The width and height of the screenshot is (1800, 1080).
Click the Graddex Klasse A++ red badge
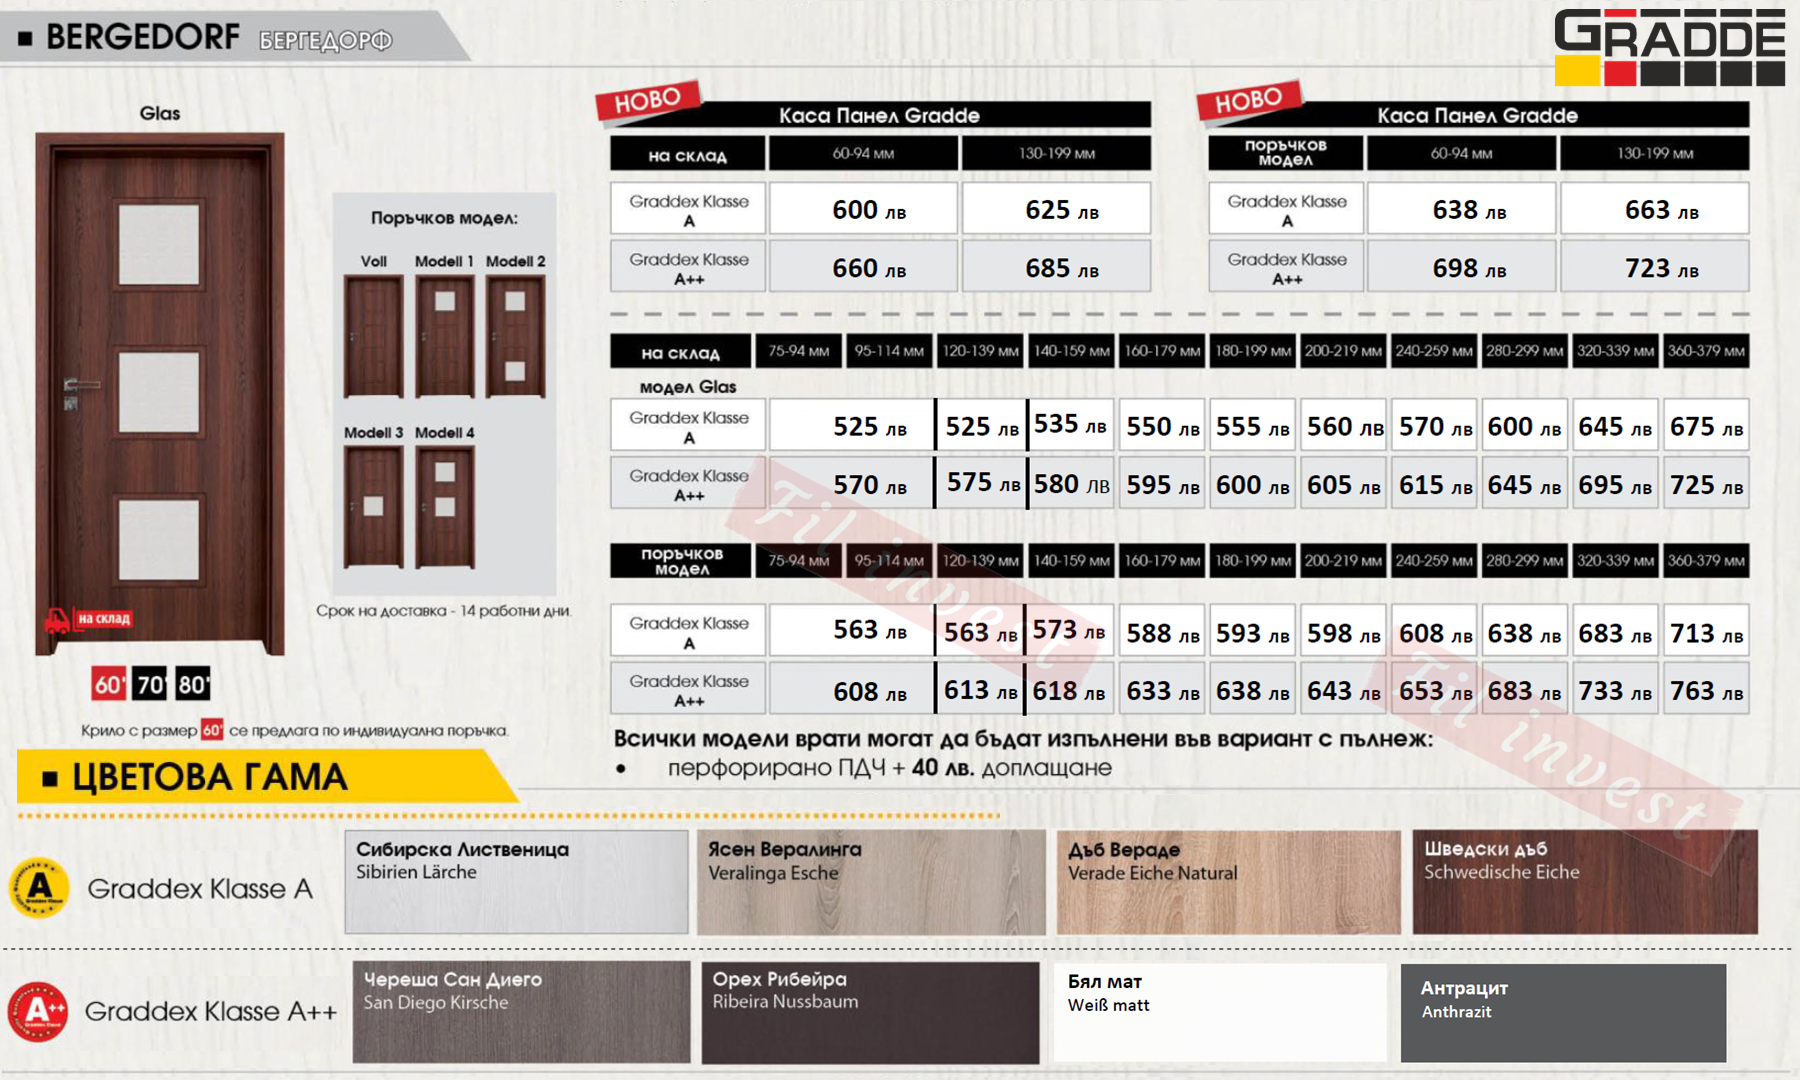38,1011
